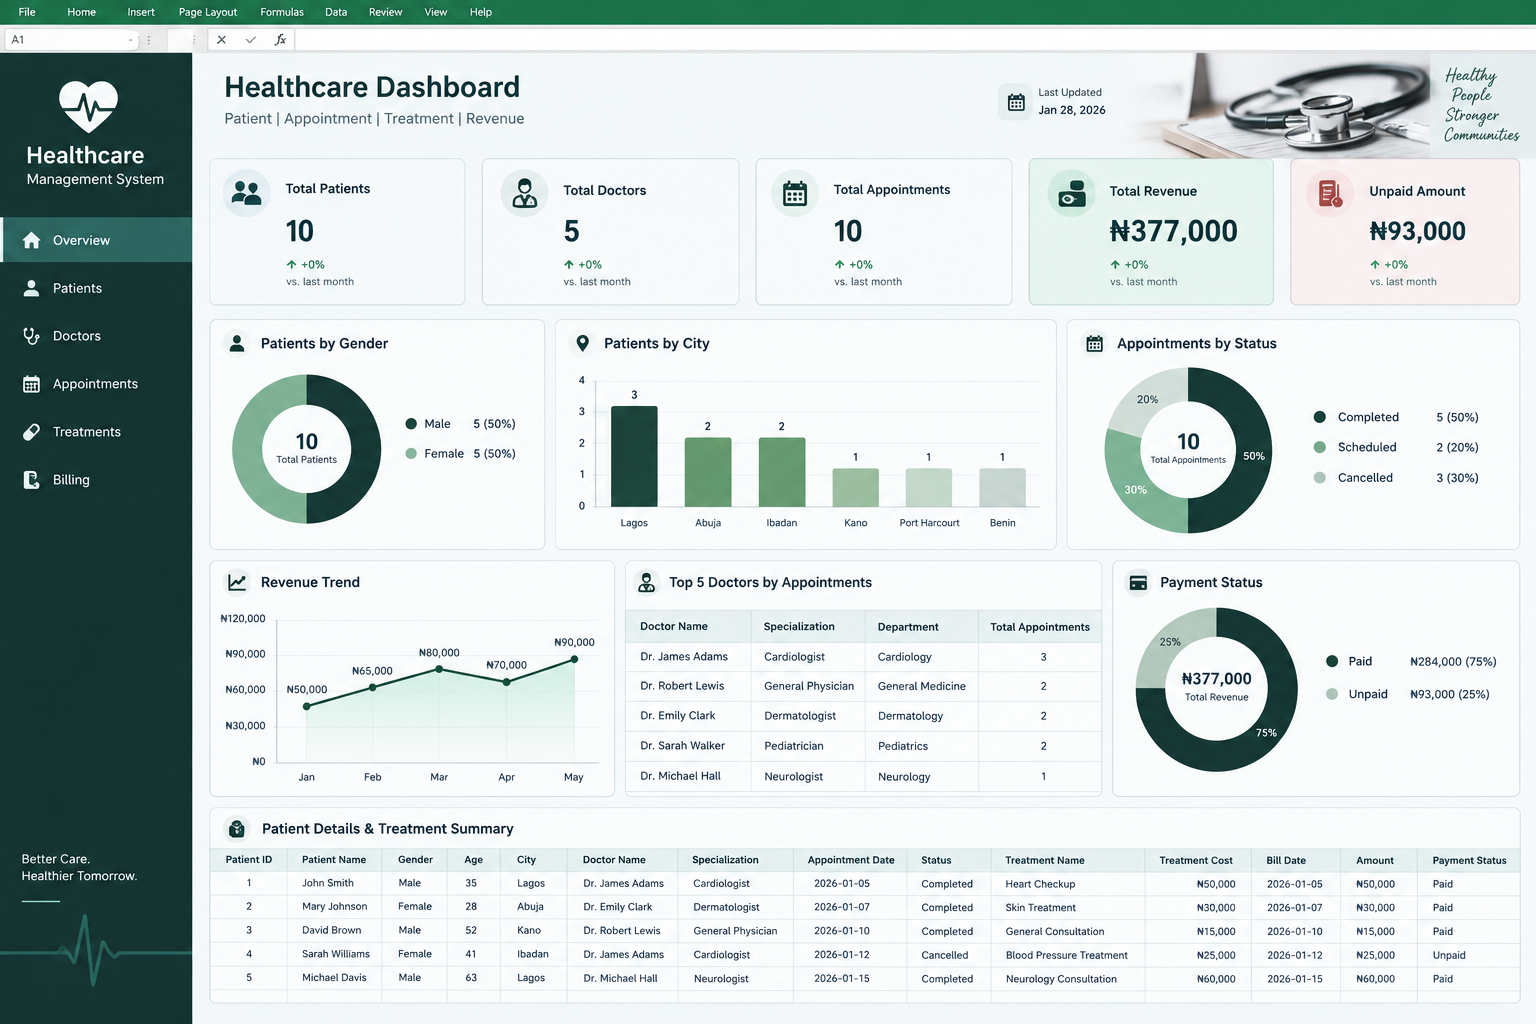Click the Completed legend color dot

1320,417
